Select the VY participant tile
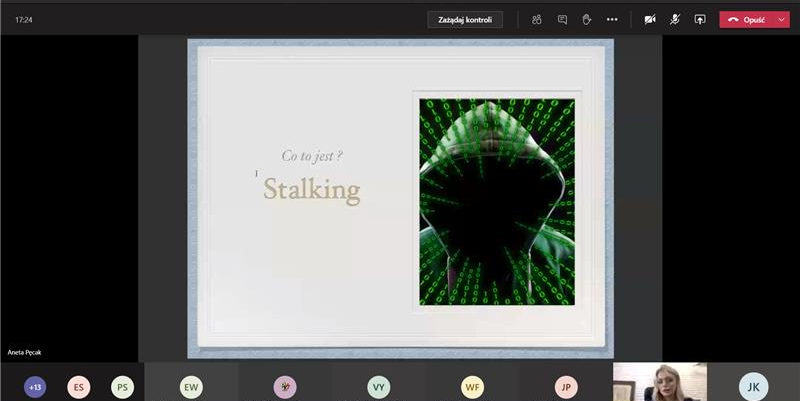Viewport: 800px width, 401px height. [379, 382]
